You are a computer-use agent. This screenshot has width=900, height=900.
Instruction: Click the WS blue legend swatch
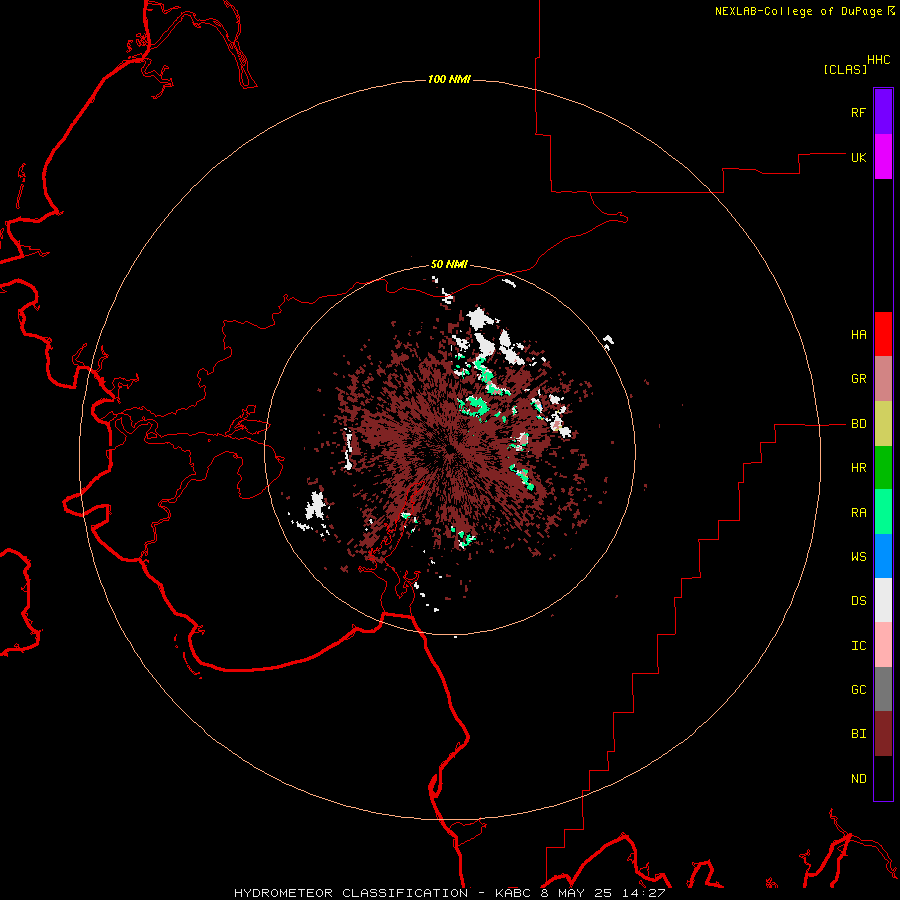[x=883, y=556]
